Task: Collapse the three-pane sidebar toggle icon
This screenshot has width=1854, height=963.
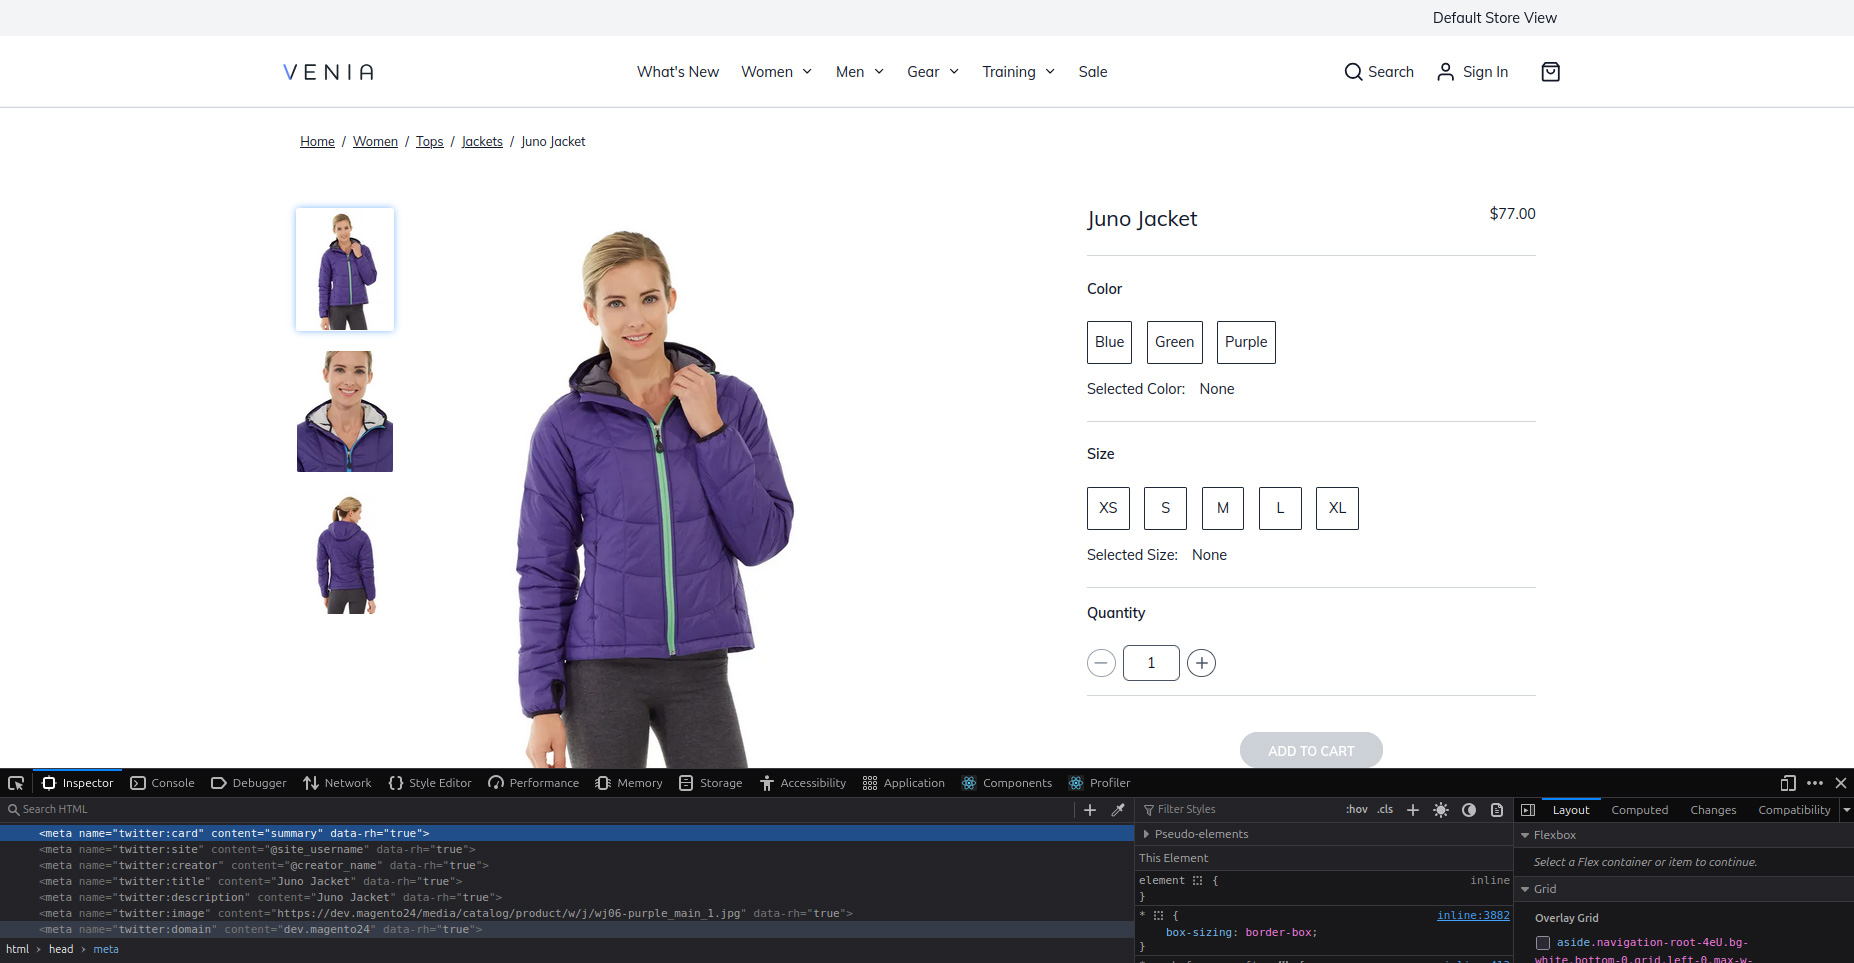Action: [1528, 810]
